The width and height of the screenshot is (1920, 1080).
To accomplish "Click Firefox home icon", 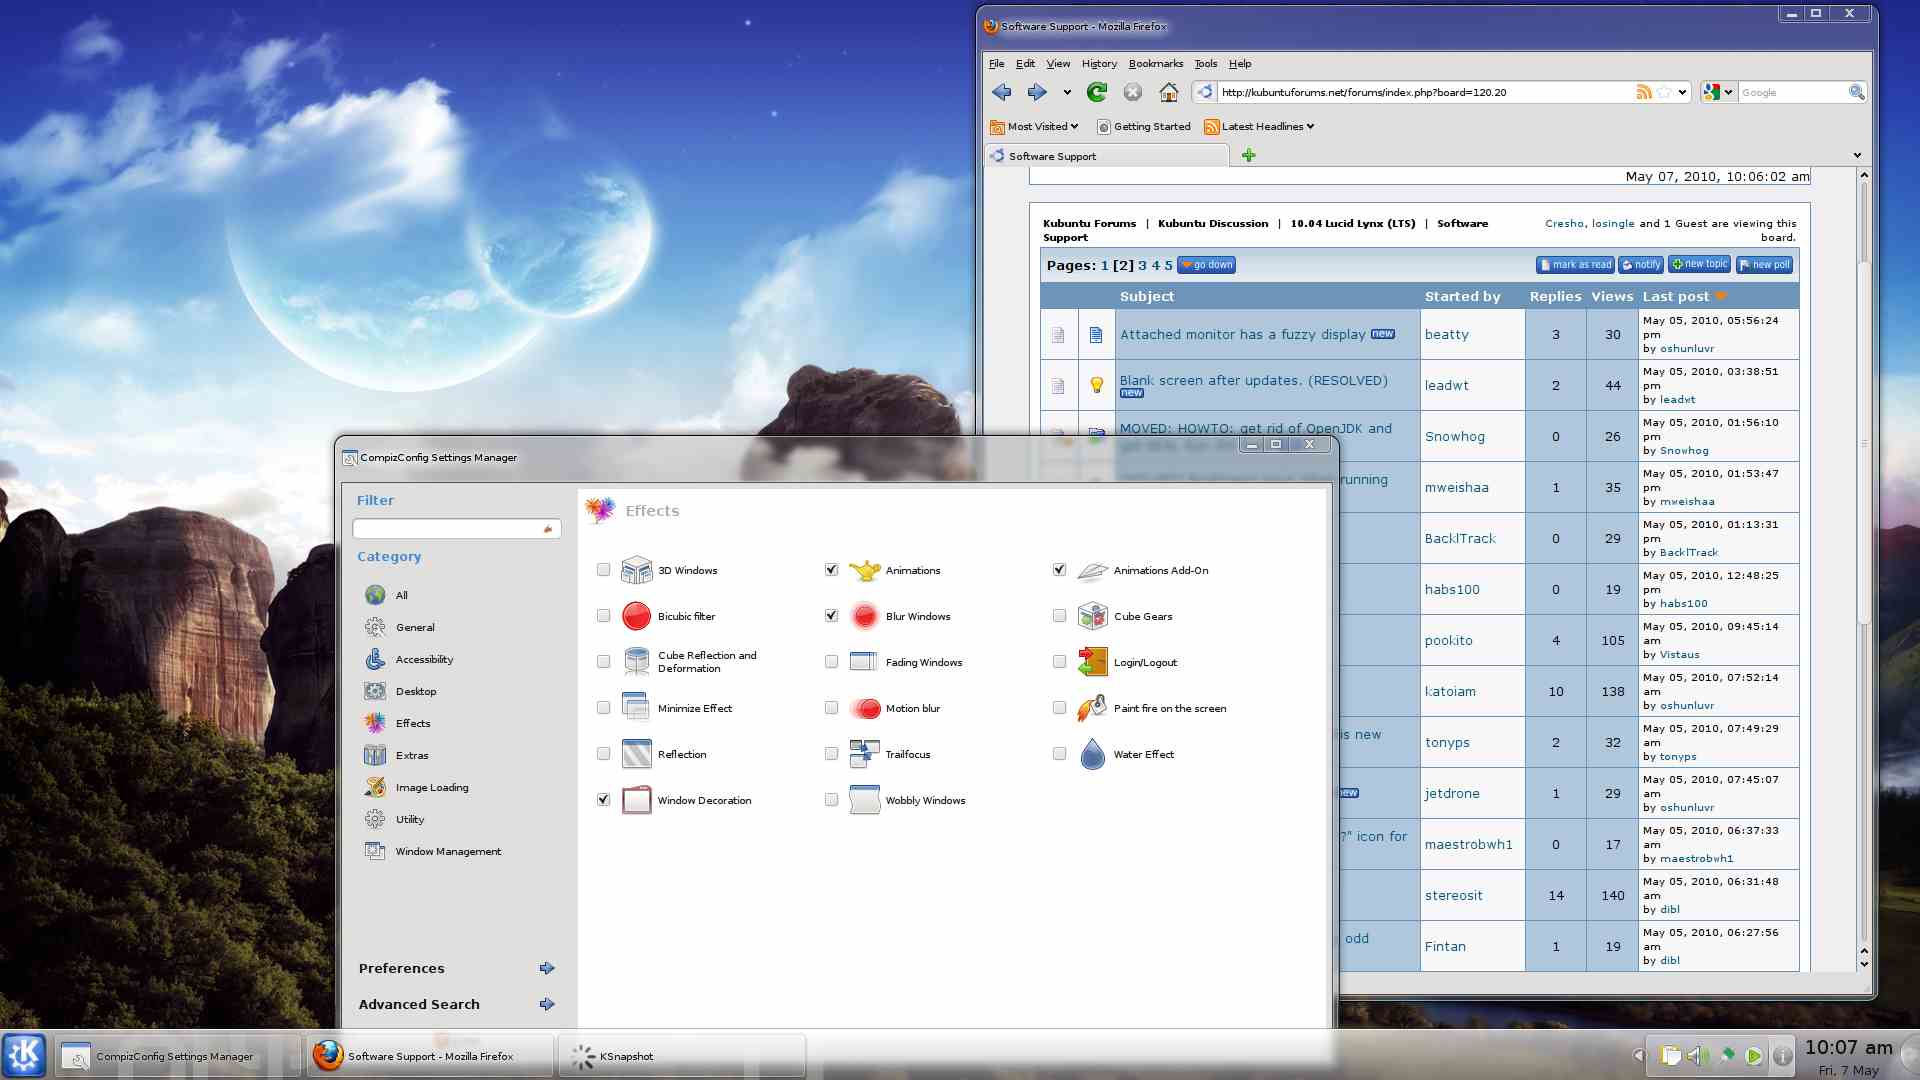I will pyautogui.click(x=1168, y=92).
